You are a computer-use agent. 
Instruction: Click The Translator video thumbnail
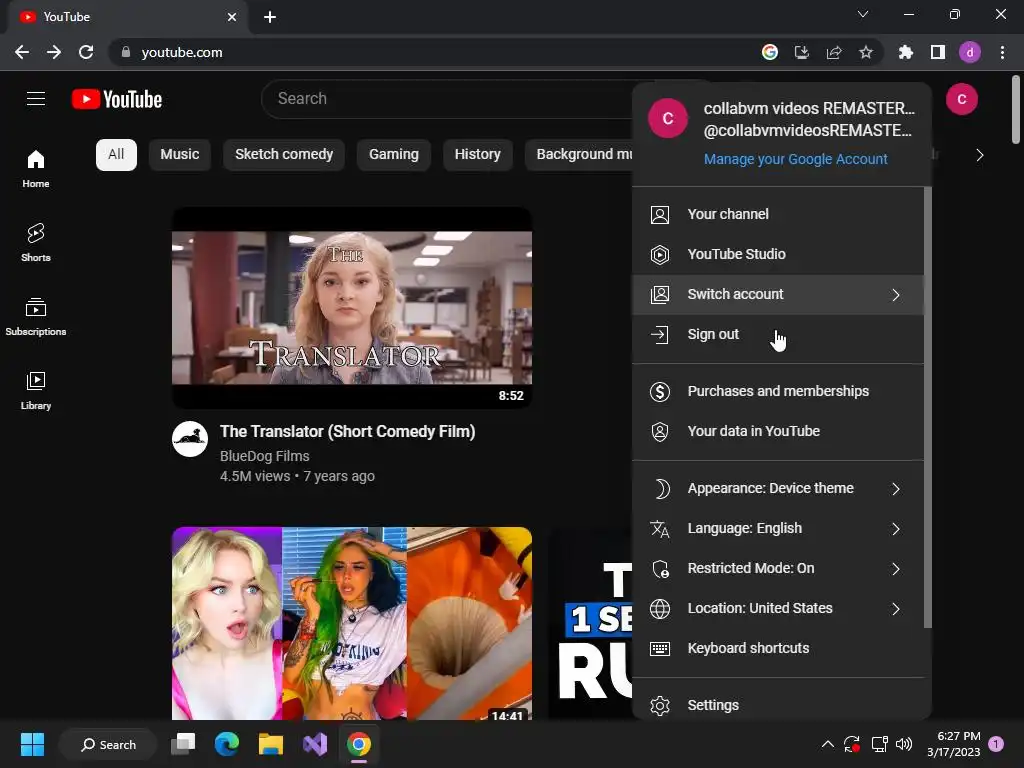(352, 308)
